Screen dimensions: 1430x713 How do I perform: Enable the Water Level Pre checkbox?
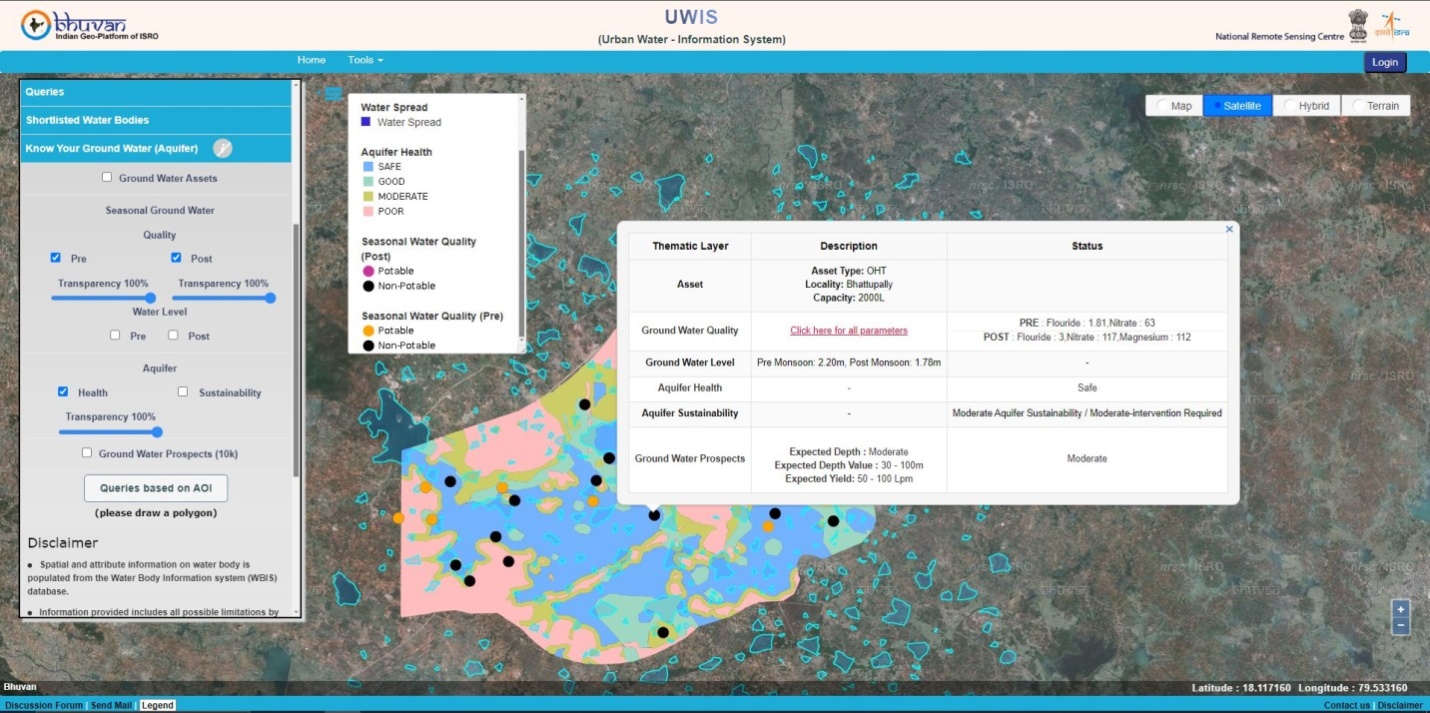tap(116, 335)
